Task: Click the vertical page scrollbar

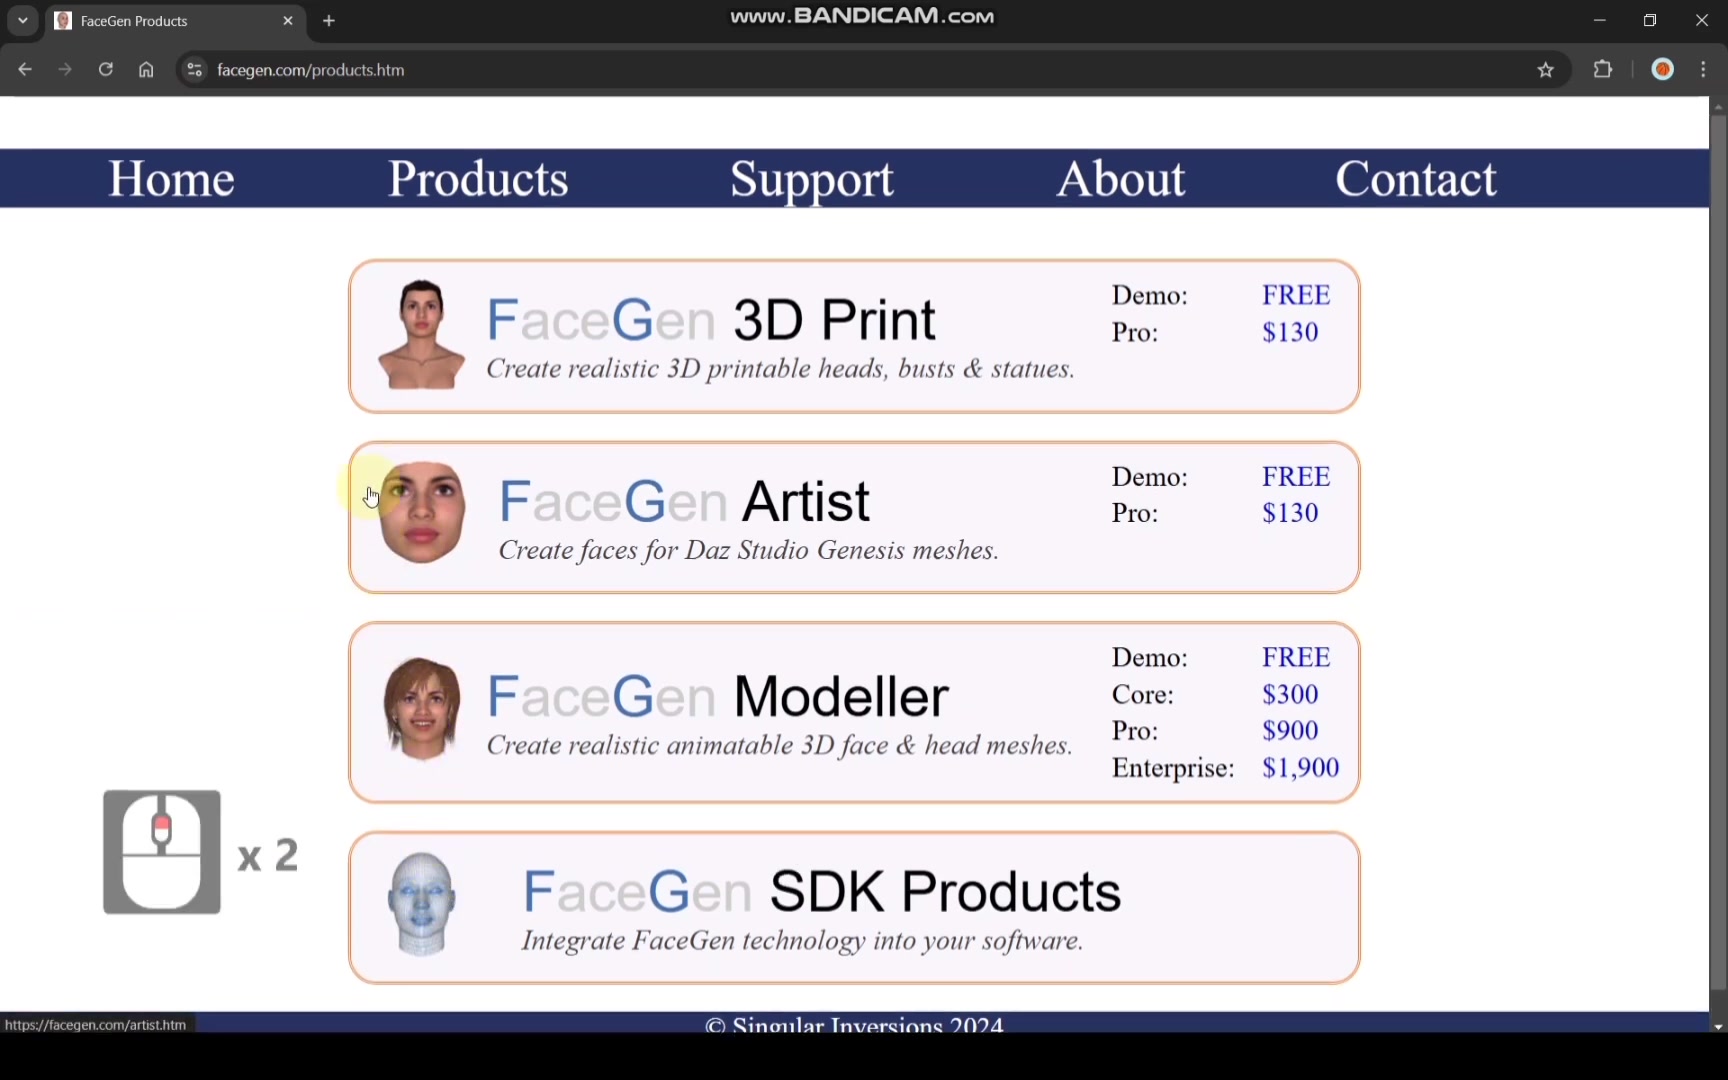Action: (1718, 553)
